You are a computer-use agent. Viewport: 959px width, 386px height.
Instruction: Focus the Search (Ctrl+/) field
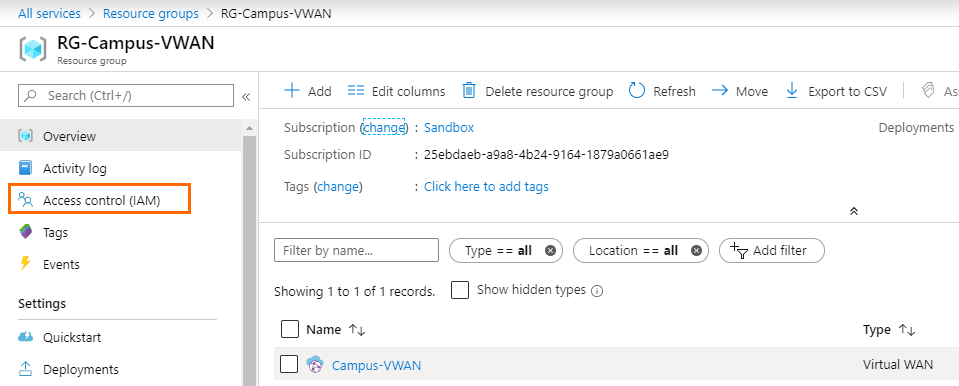pyautogui.click(x=126, y=95)
